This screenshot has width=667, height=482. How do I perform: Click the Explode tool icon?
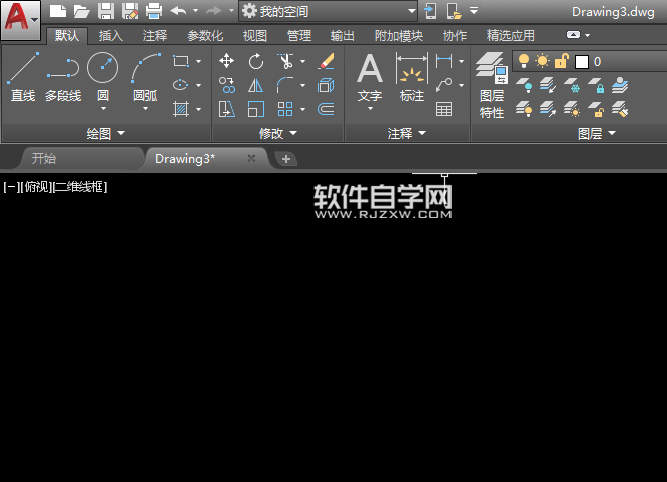point(326,85)
